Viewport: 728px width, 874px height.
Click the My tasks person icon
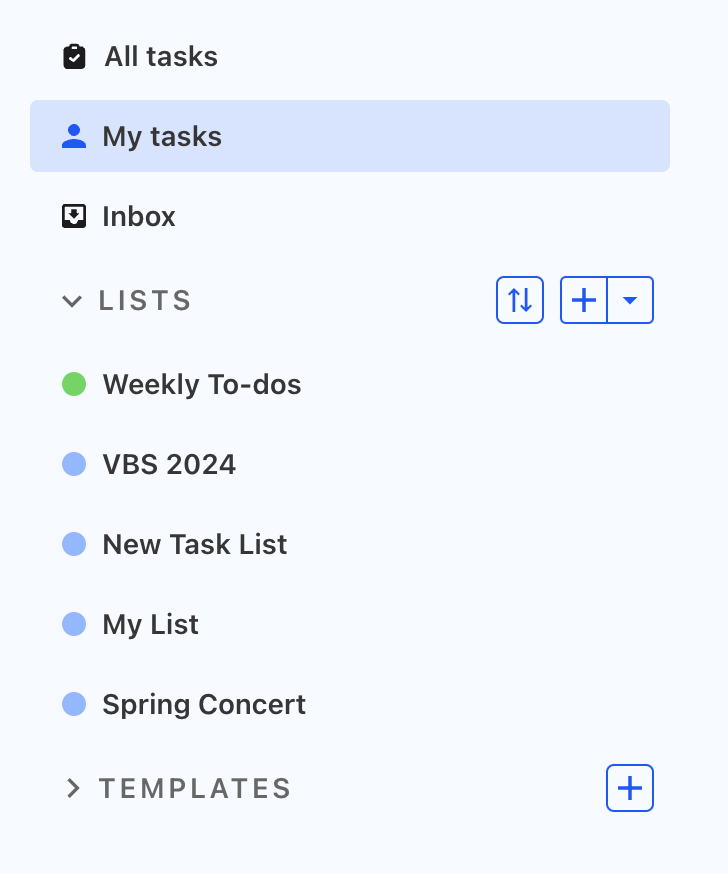point(74,137)
